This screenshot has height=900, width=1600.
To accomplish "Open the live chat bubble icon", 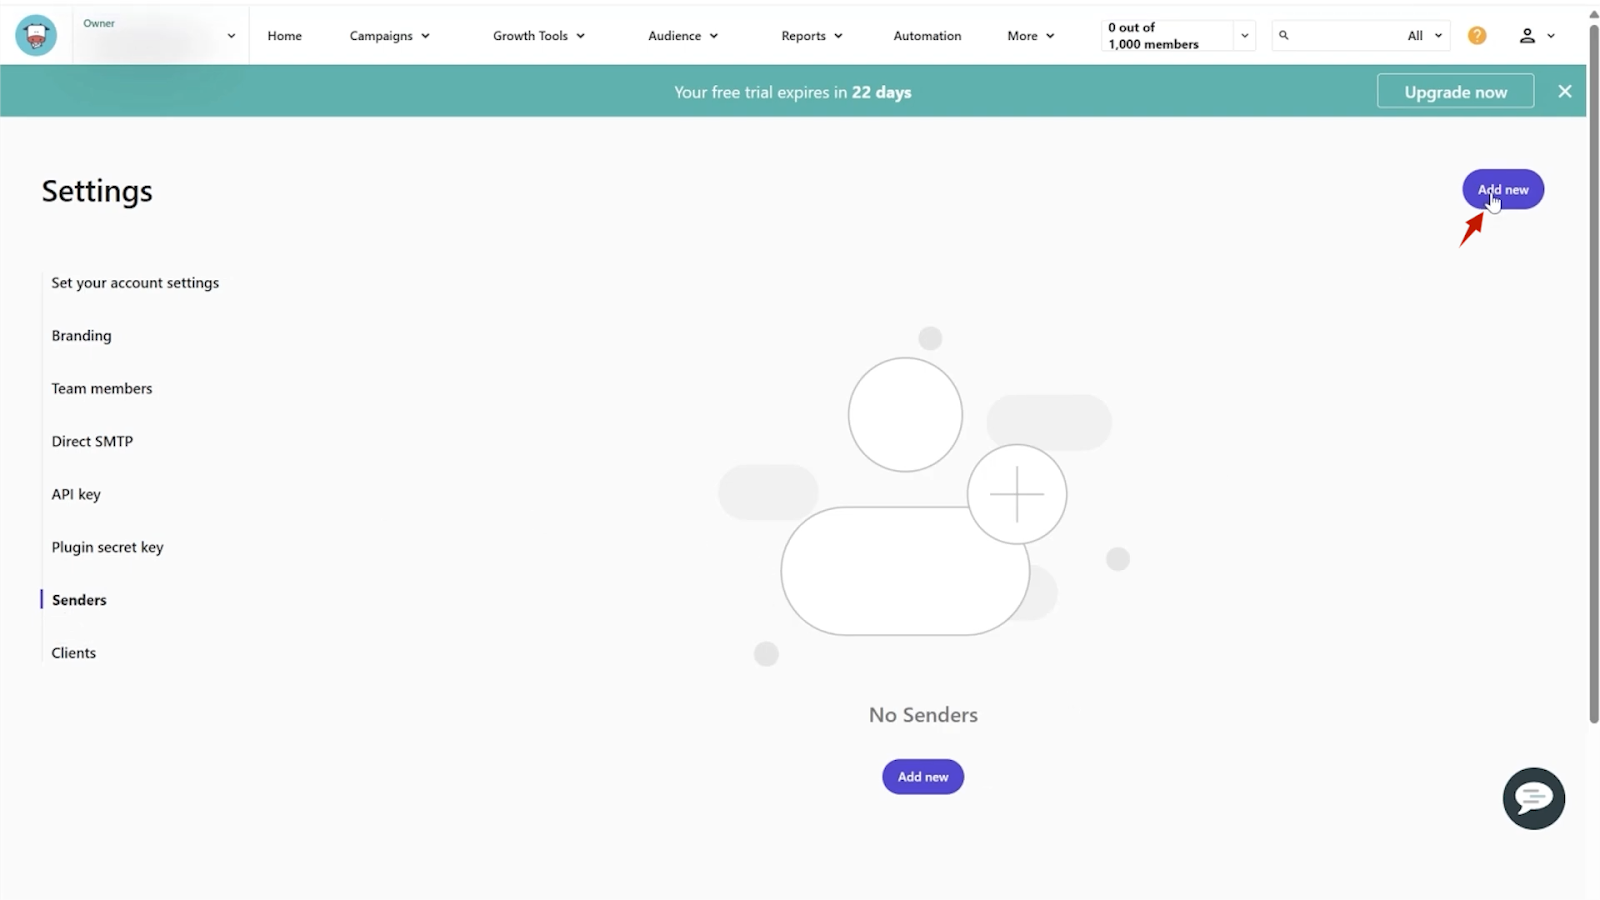I will pos(1533,798).
